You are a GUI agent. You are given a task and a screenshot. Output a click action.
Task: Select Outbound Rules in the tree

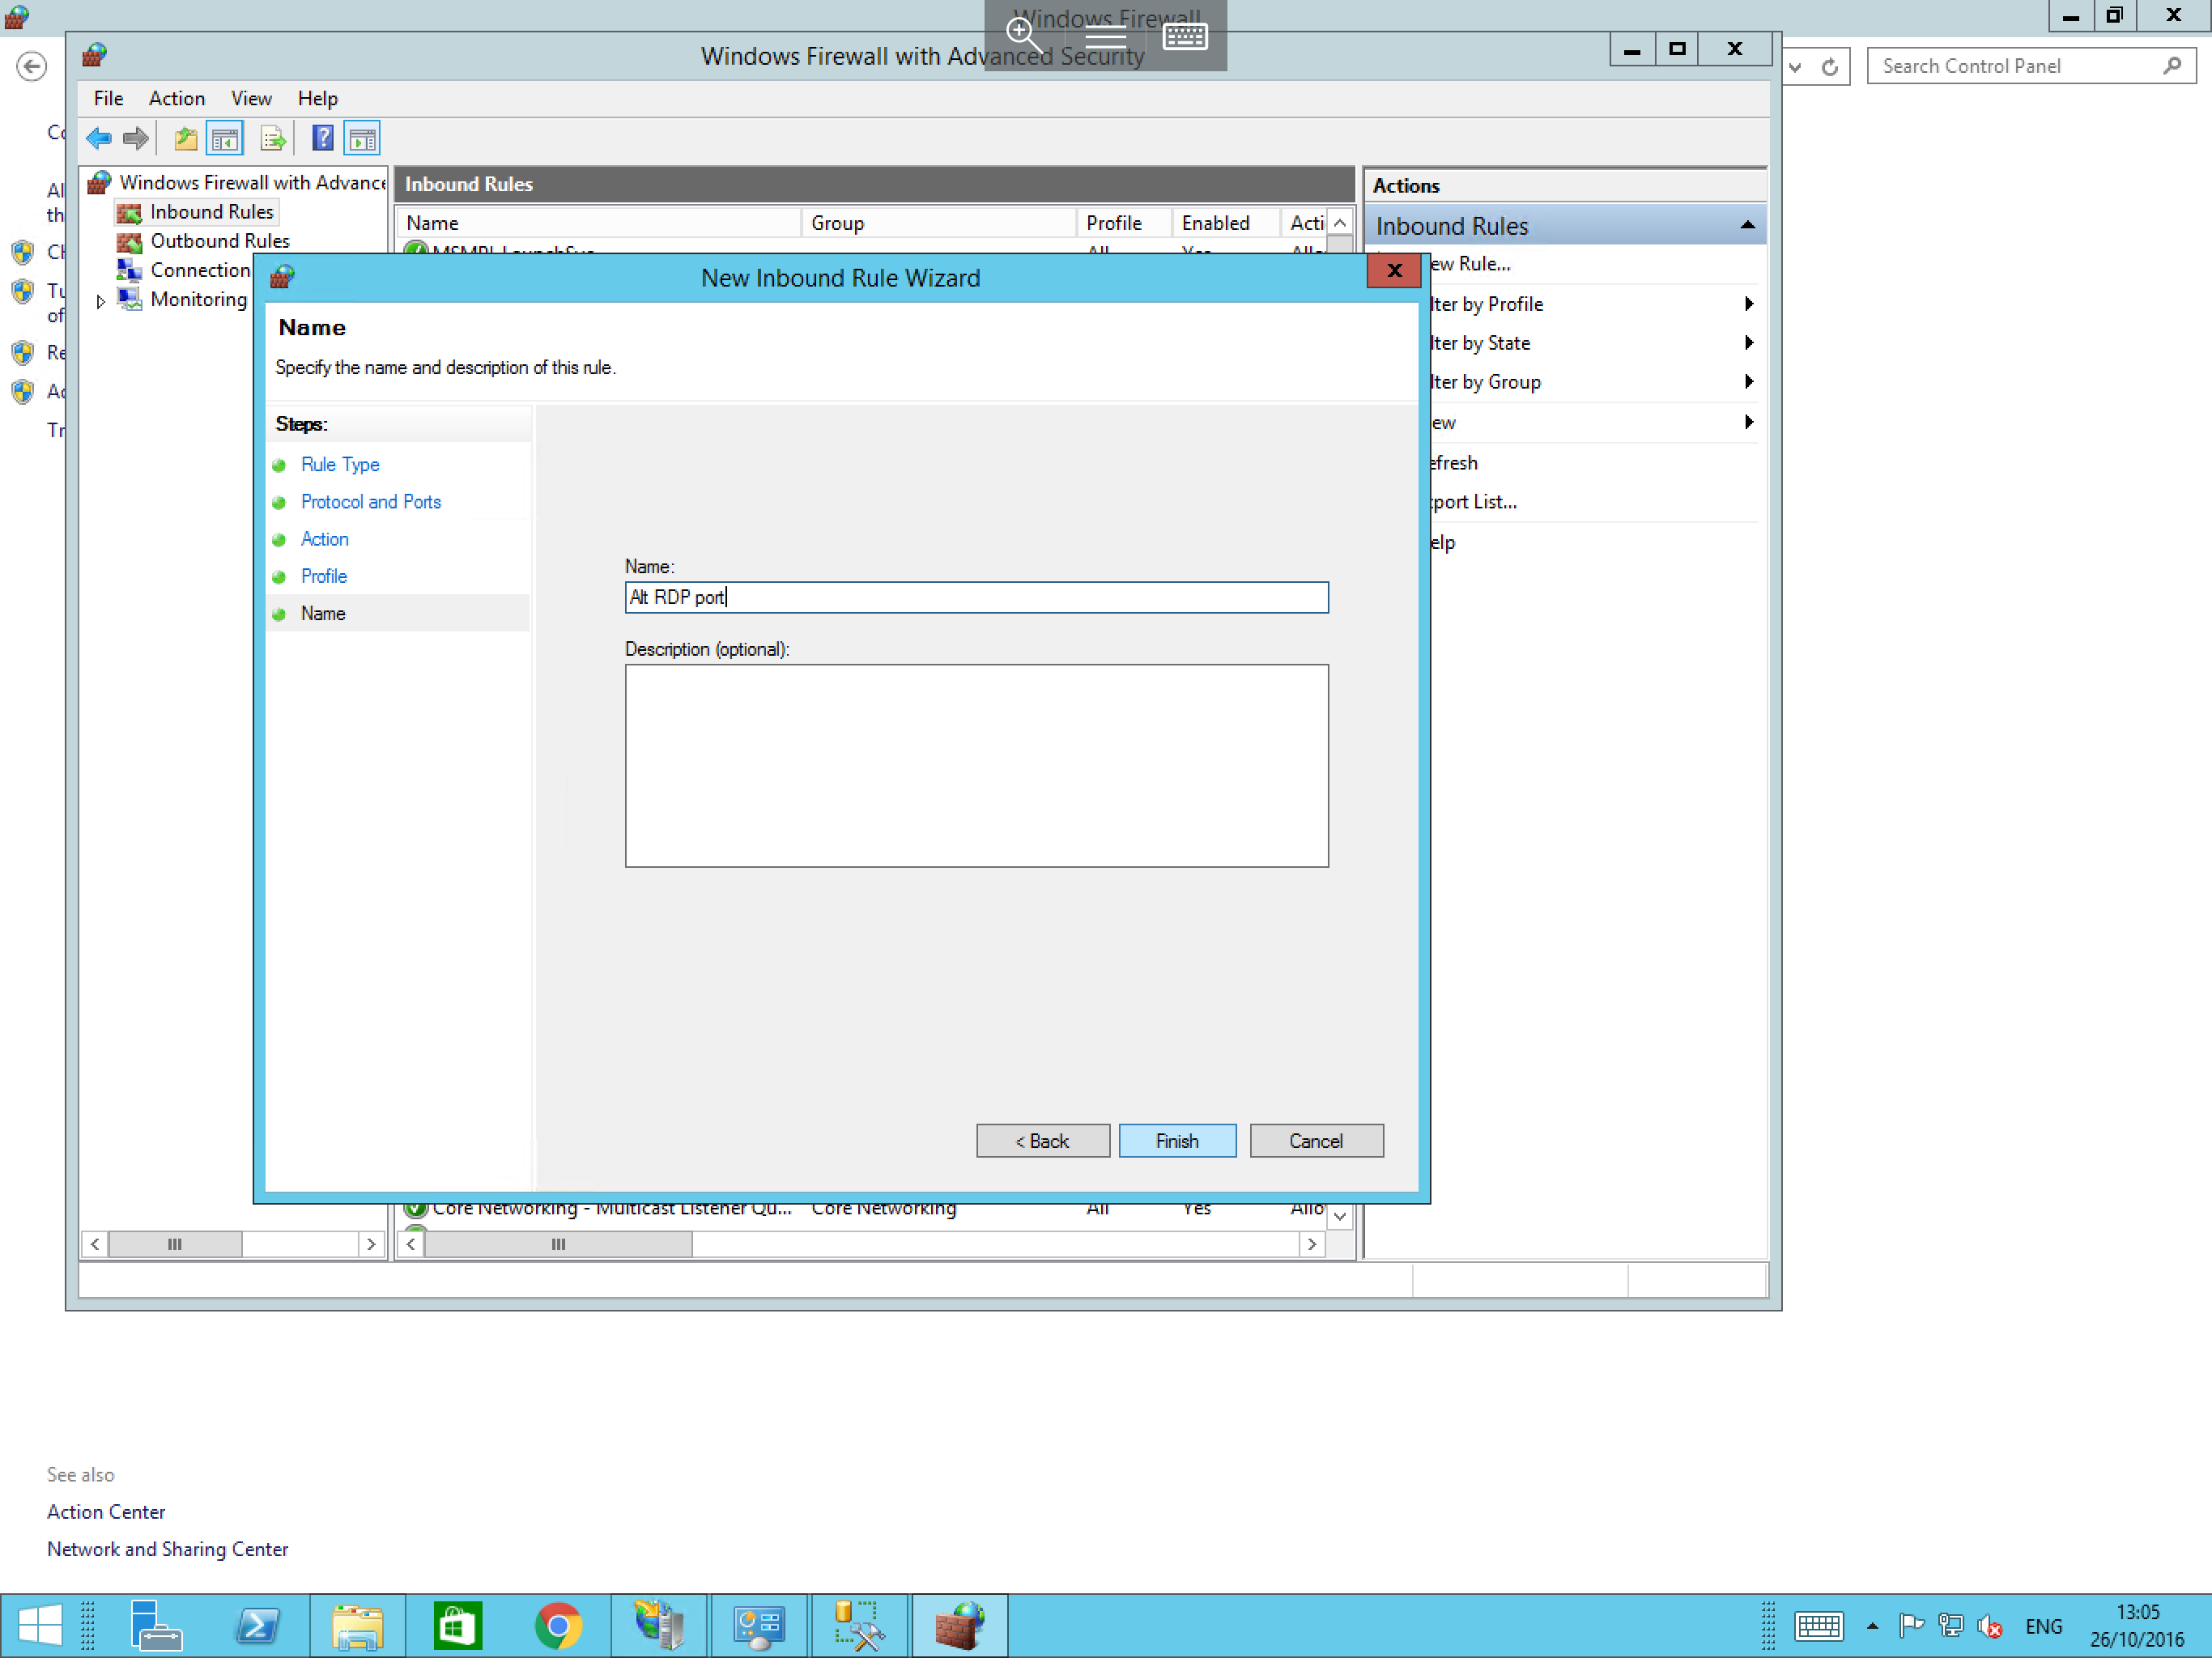point(220,241)
